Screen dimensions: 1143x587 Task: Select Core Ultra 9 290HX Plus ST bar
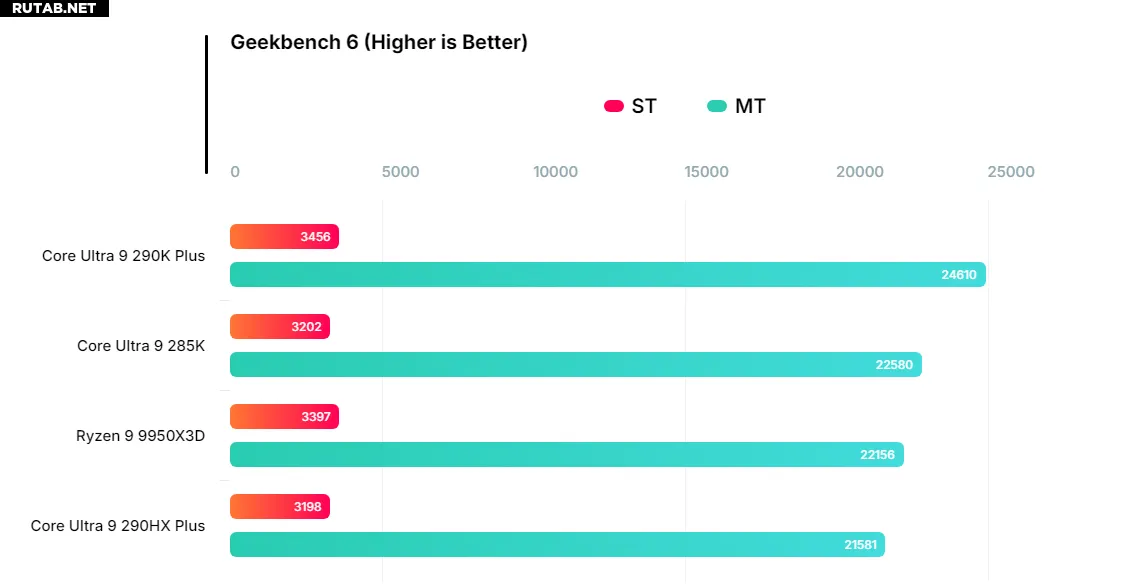click(x=279, y=507)
